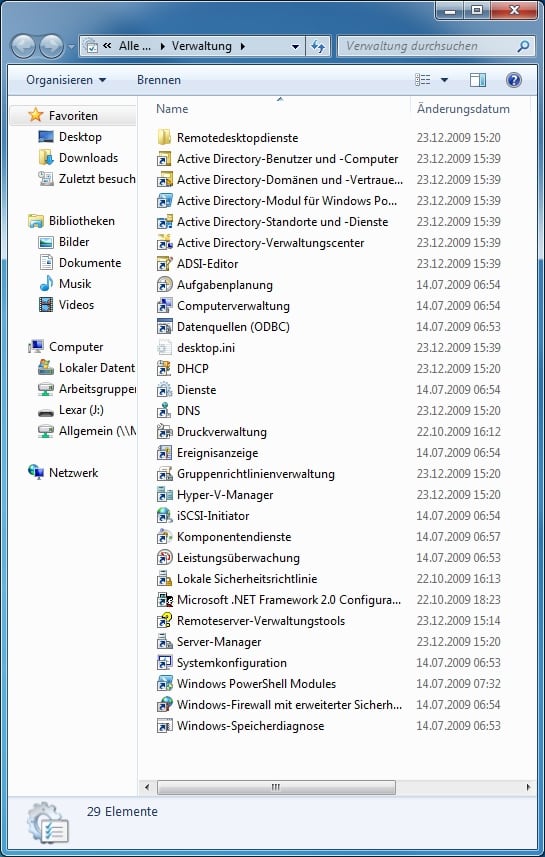Click the Windows-Speicherdiagnose icon
The width and height of the screenshot is (545, 857).
pyautogui.click(x=165, y=726)
